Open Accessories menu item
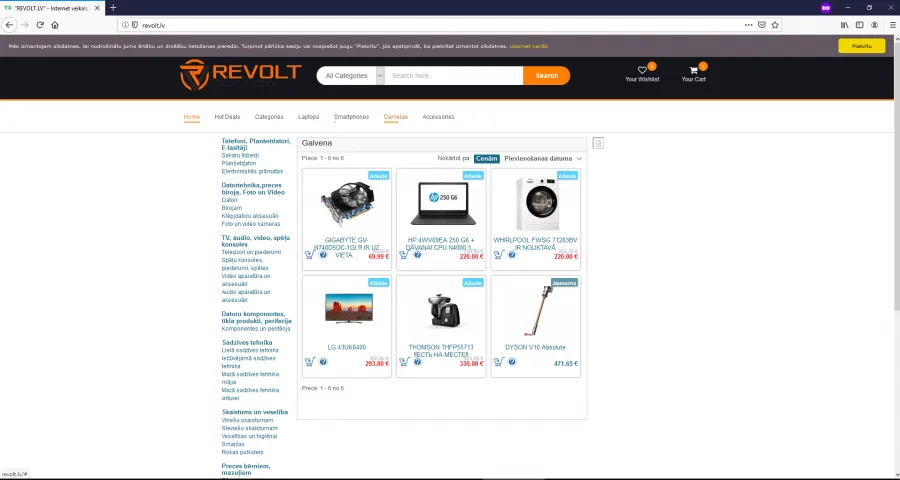 (438, 117)
